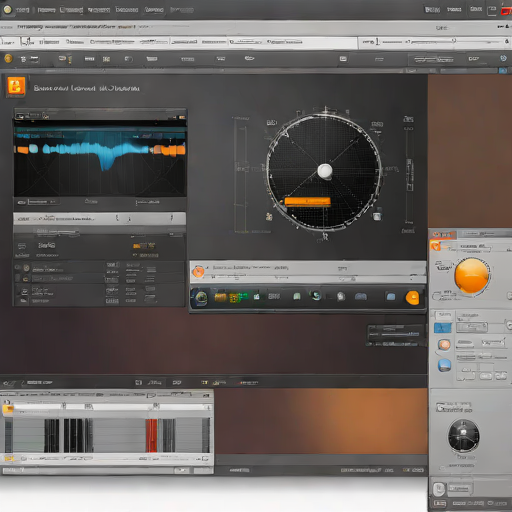The image size is (512, 512).
Task: Click the pale green square icon in the icon strip
Action: pyautogui.click(x=297, y=296)
